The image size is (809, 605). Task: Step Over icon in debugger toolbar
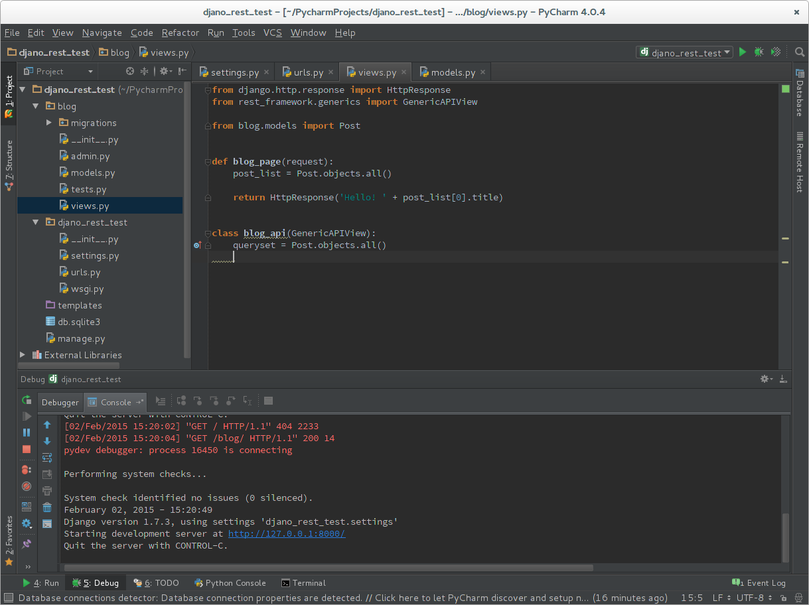coord(181,401)
